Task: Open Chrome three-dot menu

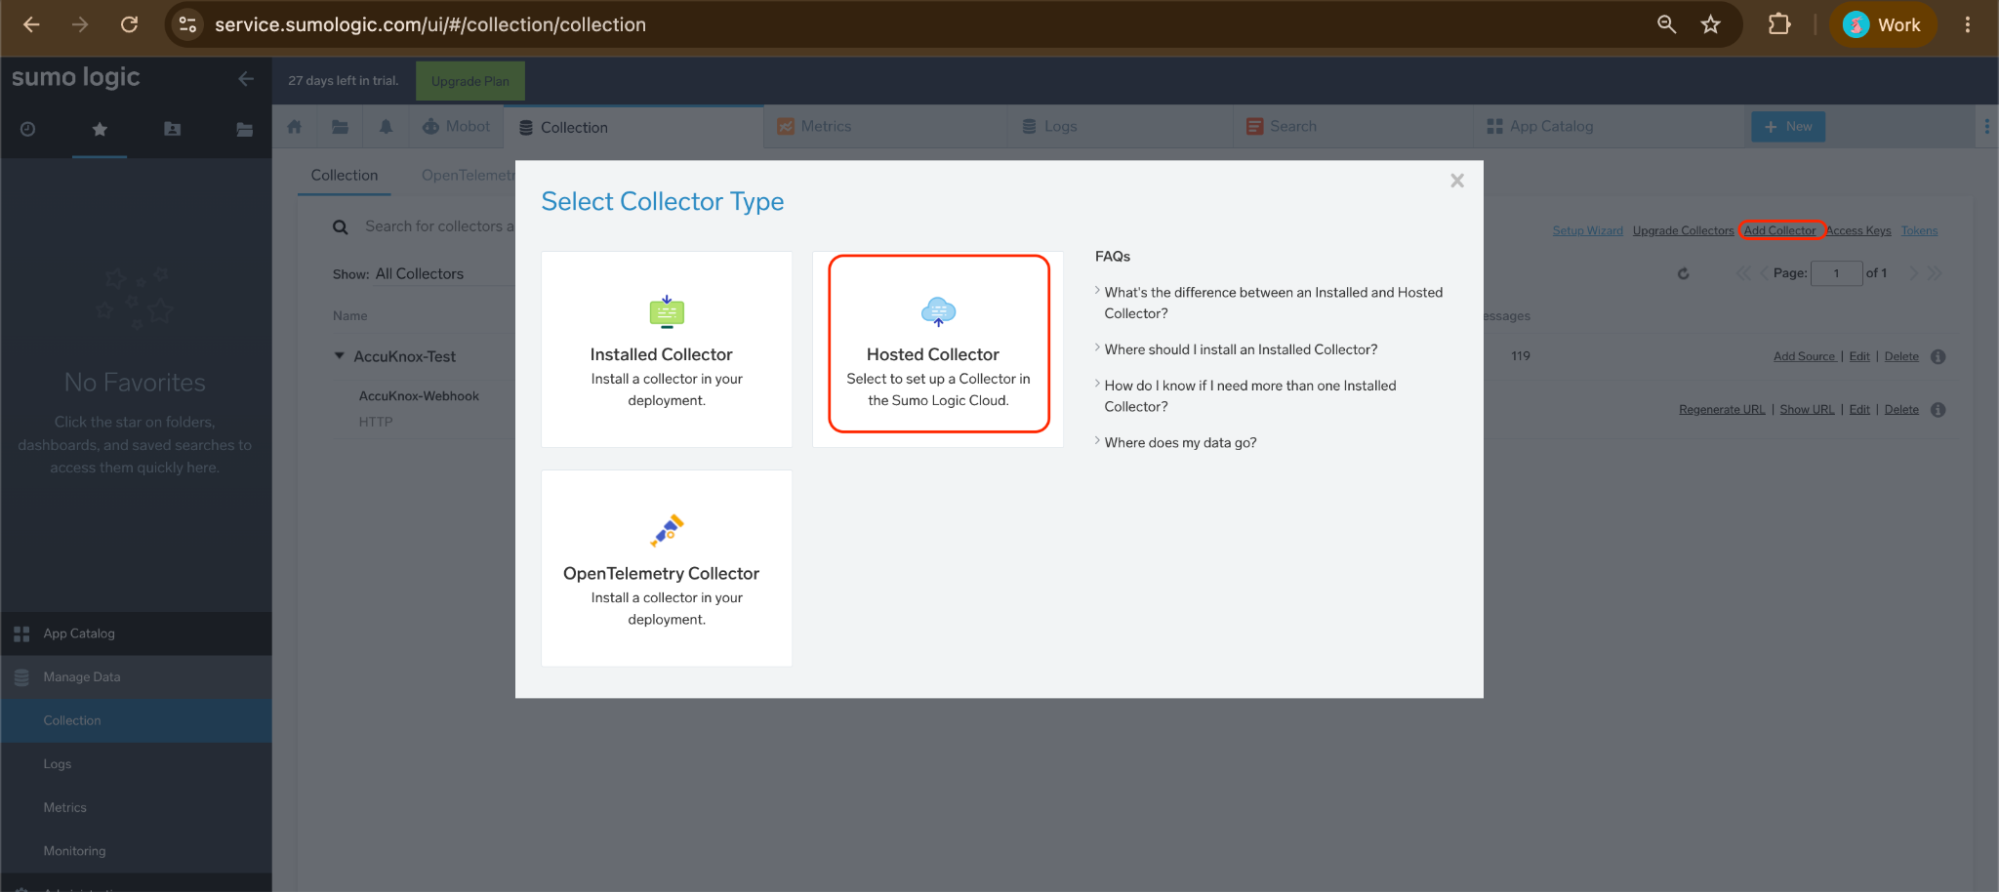Action: [1967, 24]
